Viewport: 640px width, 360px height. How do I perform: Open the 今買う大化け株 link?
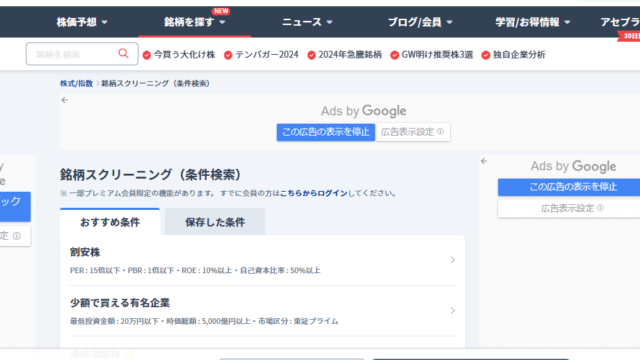[x=184, y=55]
